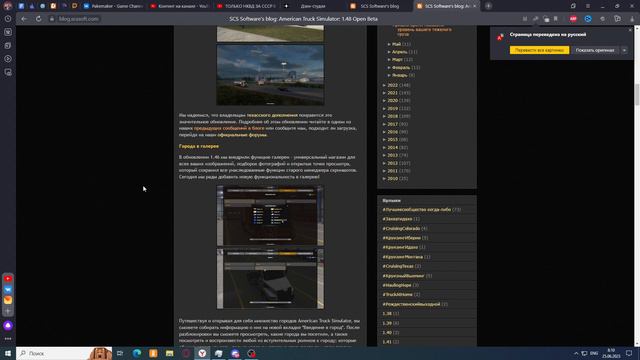Click the ENG language indicator

pos(594,353)
